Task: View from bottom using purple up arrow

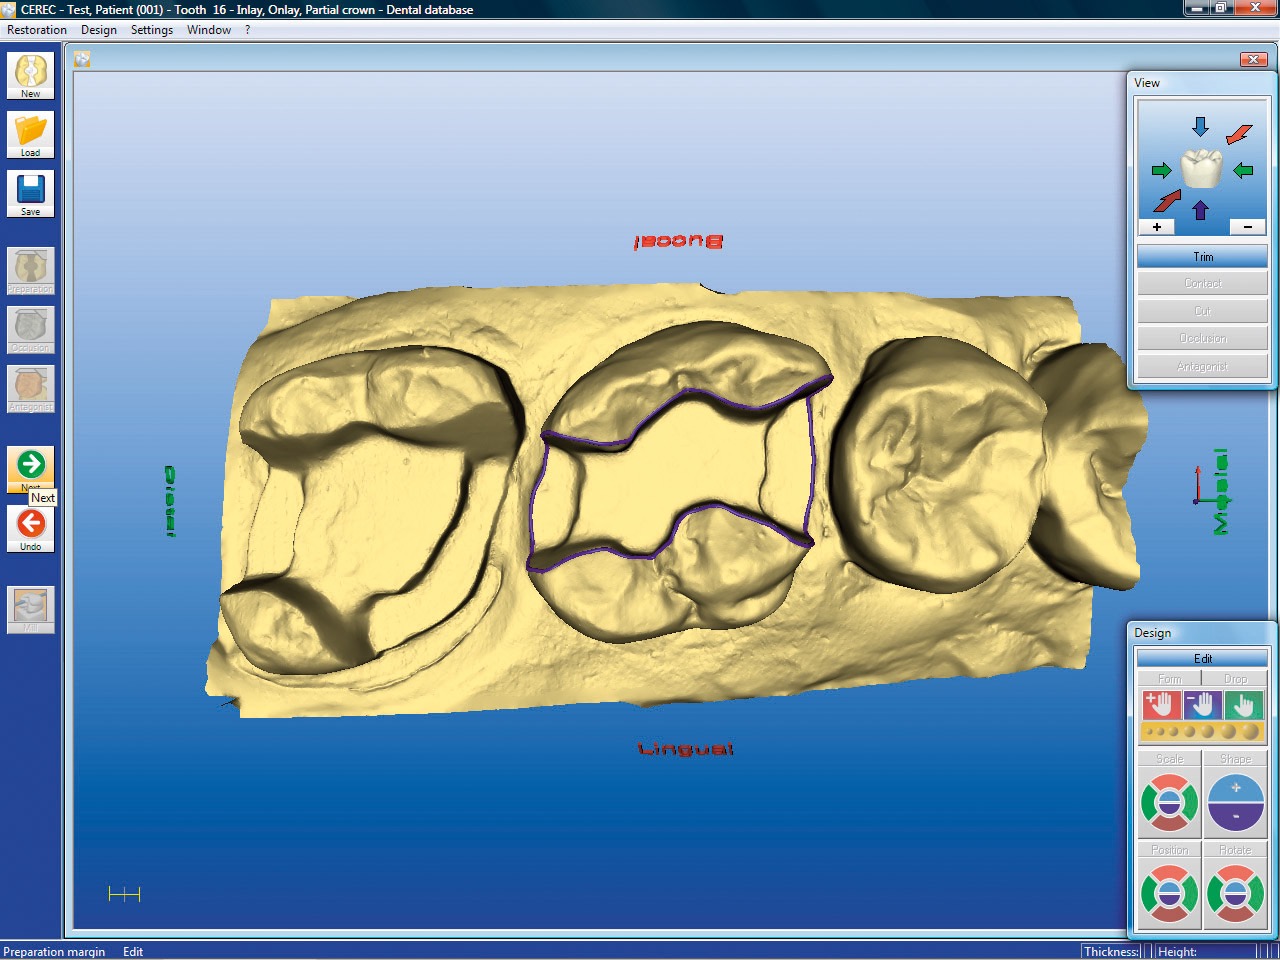Action: coord(1200,210)
